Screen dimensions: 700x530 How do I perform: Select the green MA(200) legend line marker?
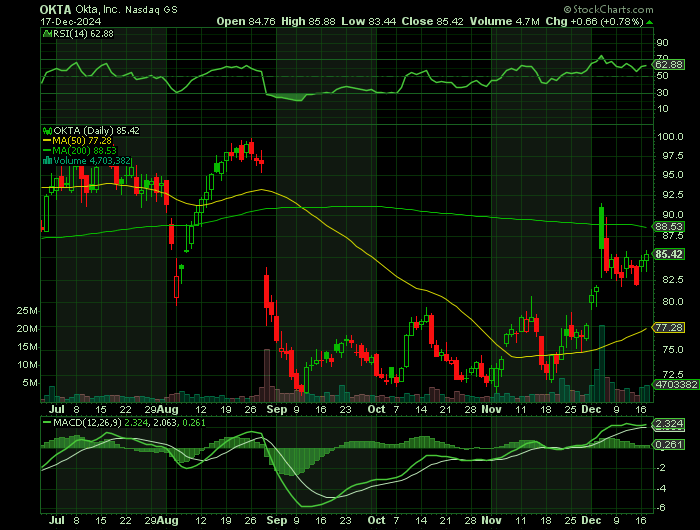point(47,150)
